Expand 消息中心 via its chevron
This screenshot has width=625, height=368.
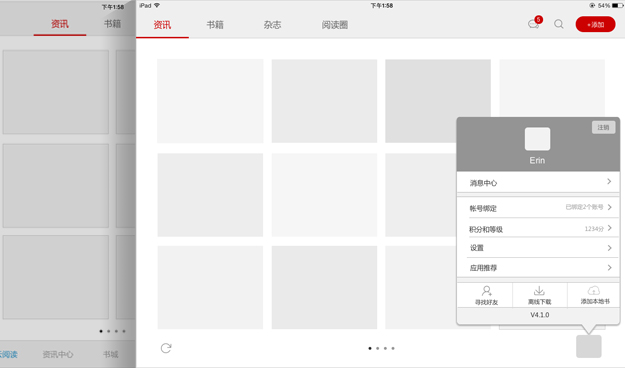(609, 181)
